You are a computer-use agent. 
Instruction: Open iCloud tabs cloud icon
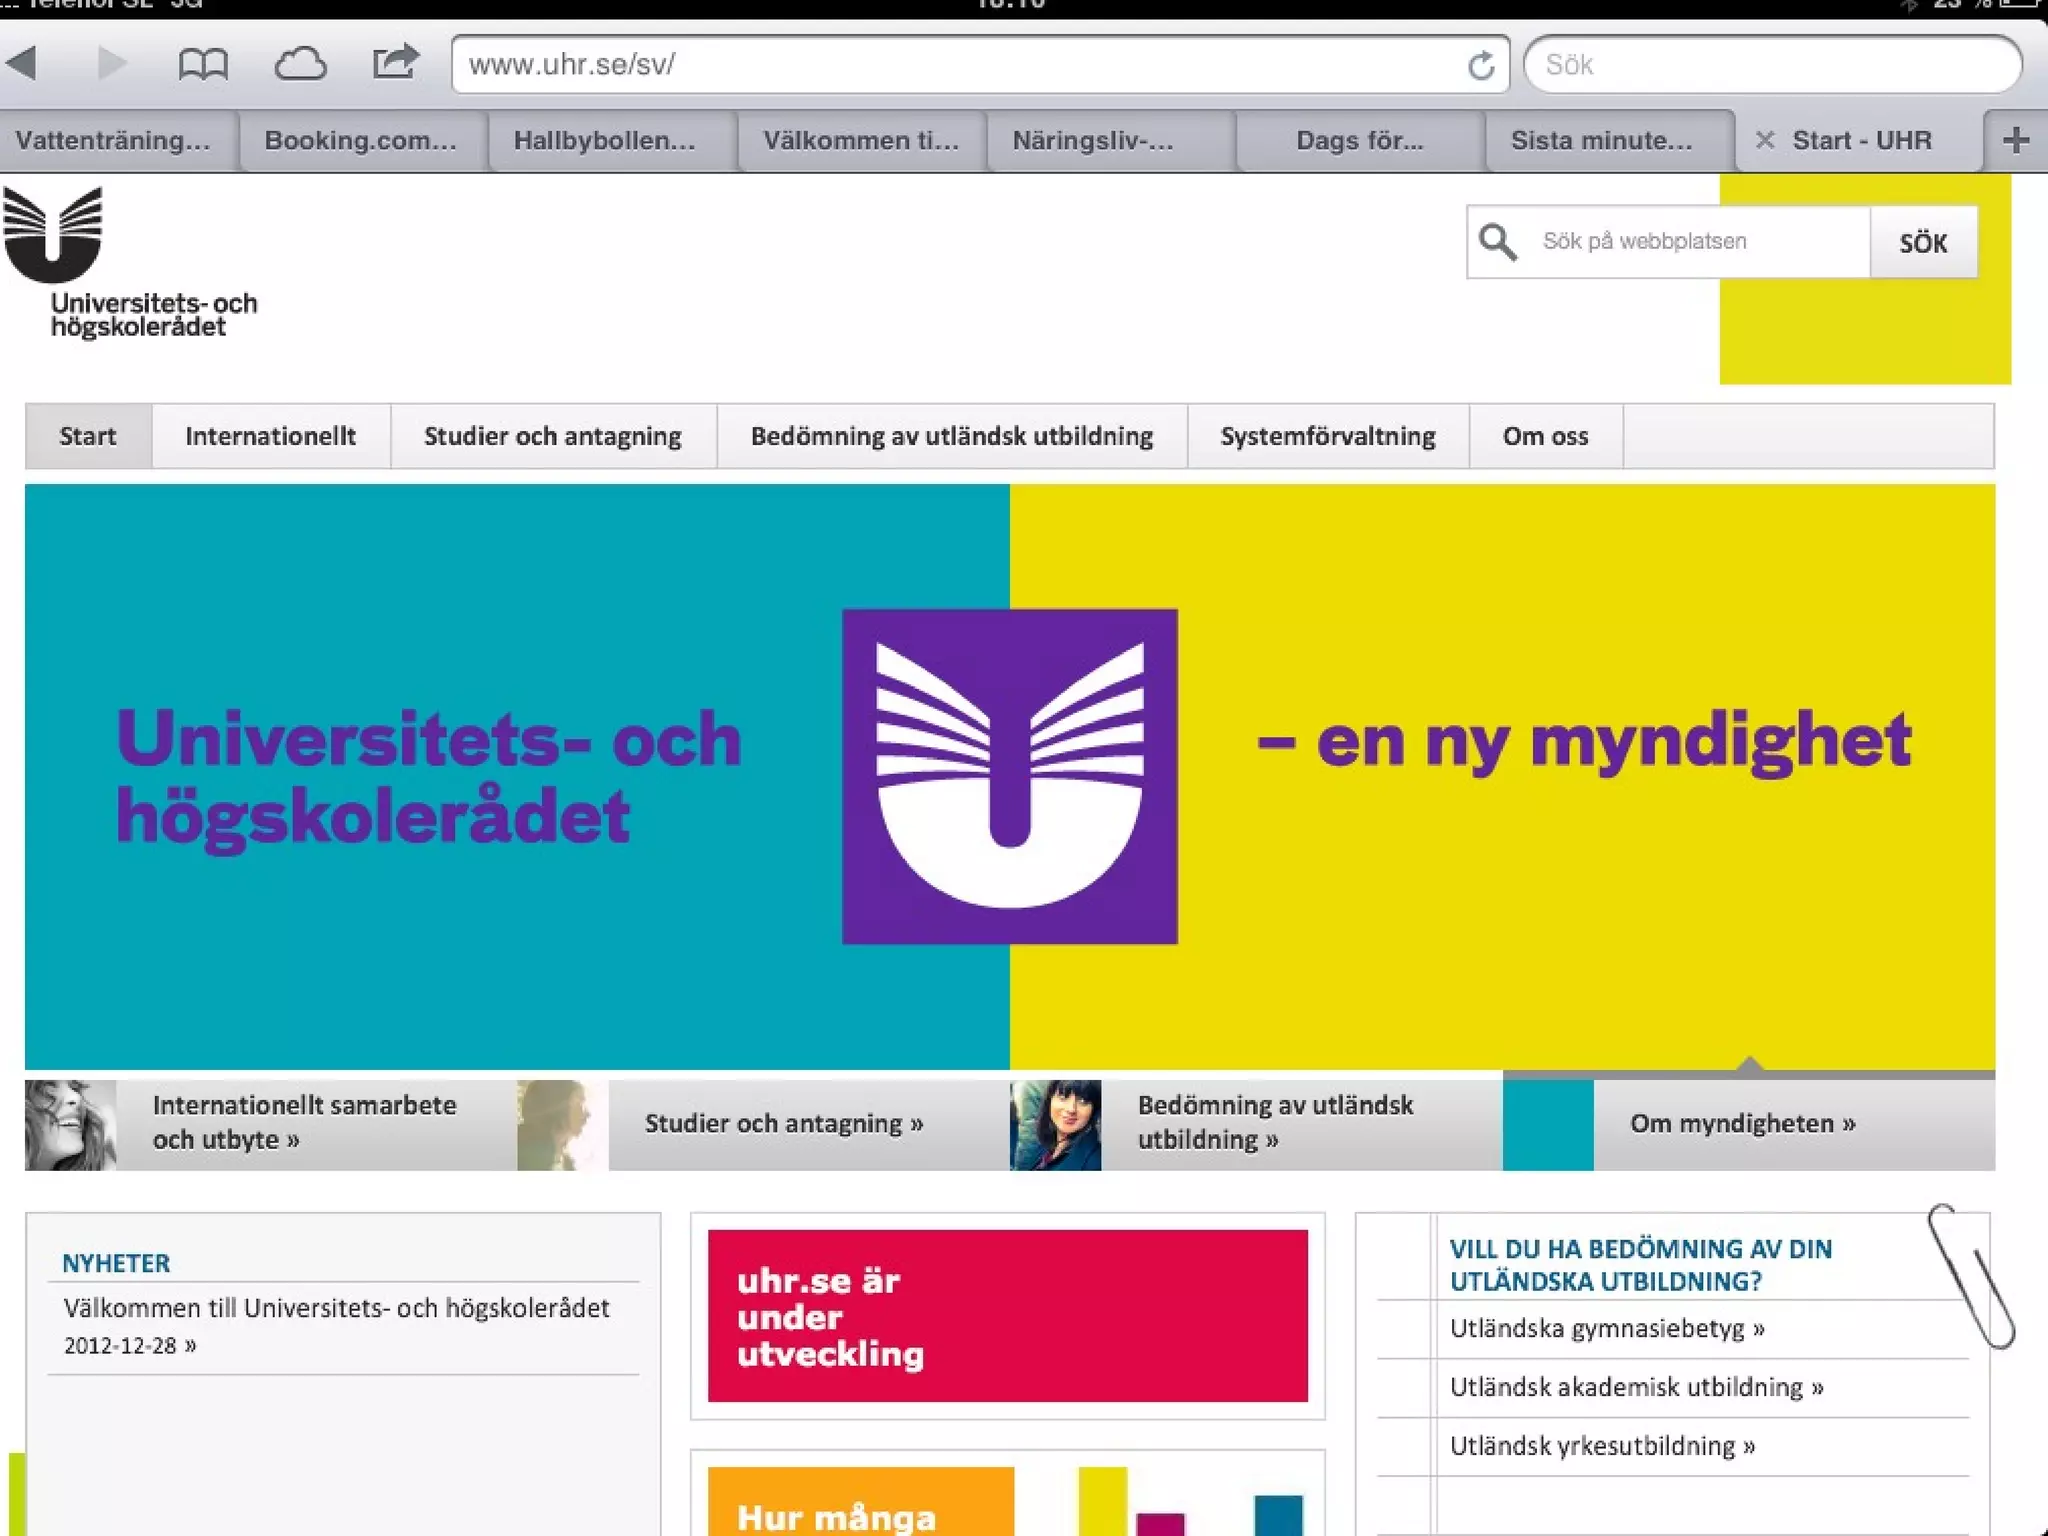pyautogui.click(x=300, y=65)
